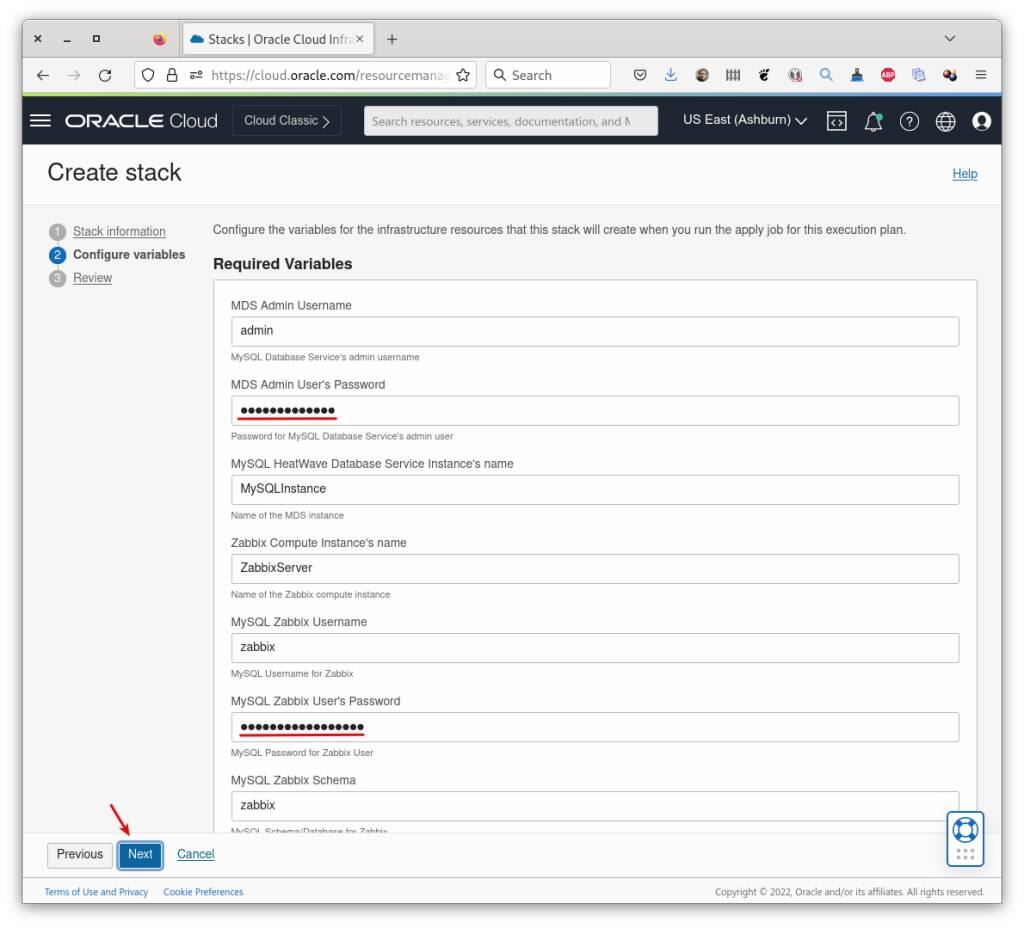Expand the US East (Ashburn) region selector
The image size is (1024, 928).
point(745,120)
